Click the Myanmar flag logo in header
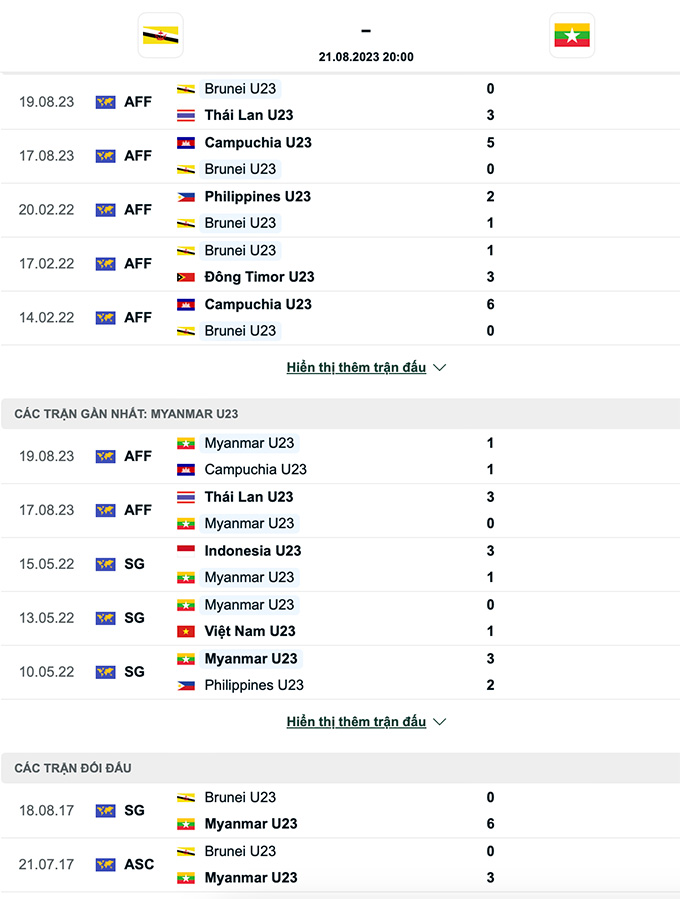 point(572,36)
